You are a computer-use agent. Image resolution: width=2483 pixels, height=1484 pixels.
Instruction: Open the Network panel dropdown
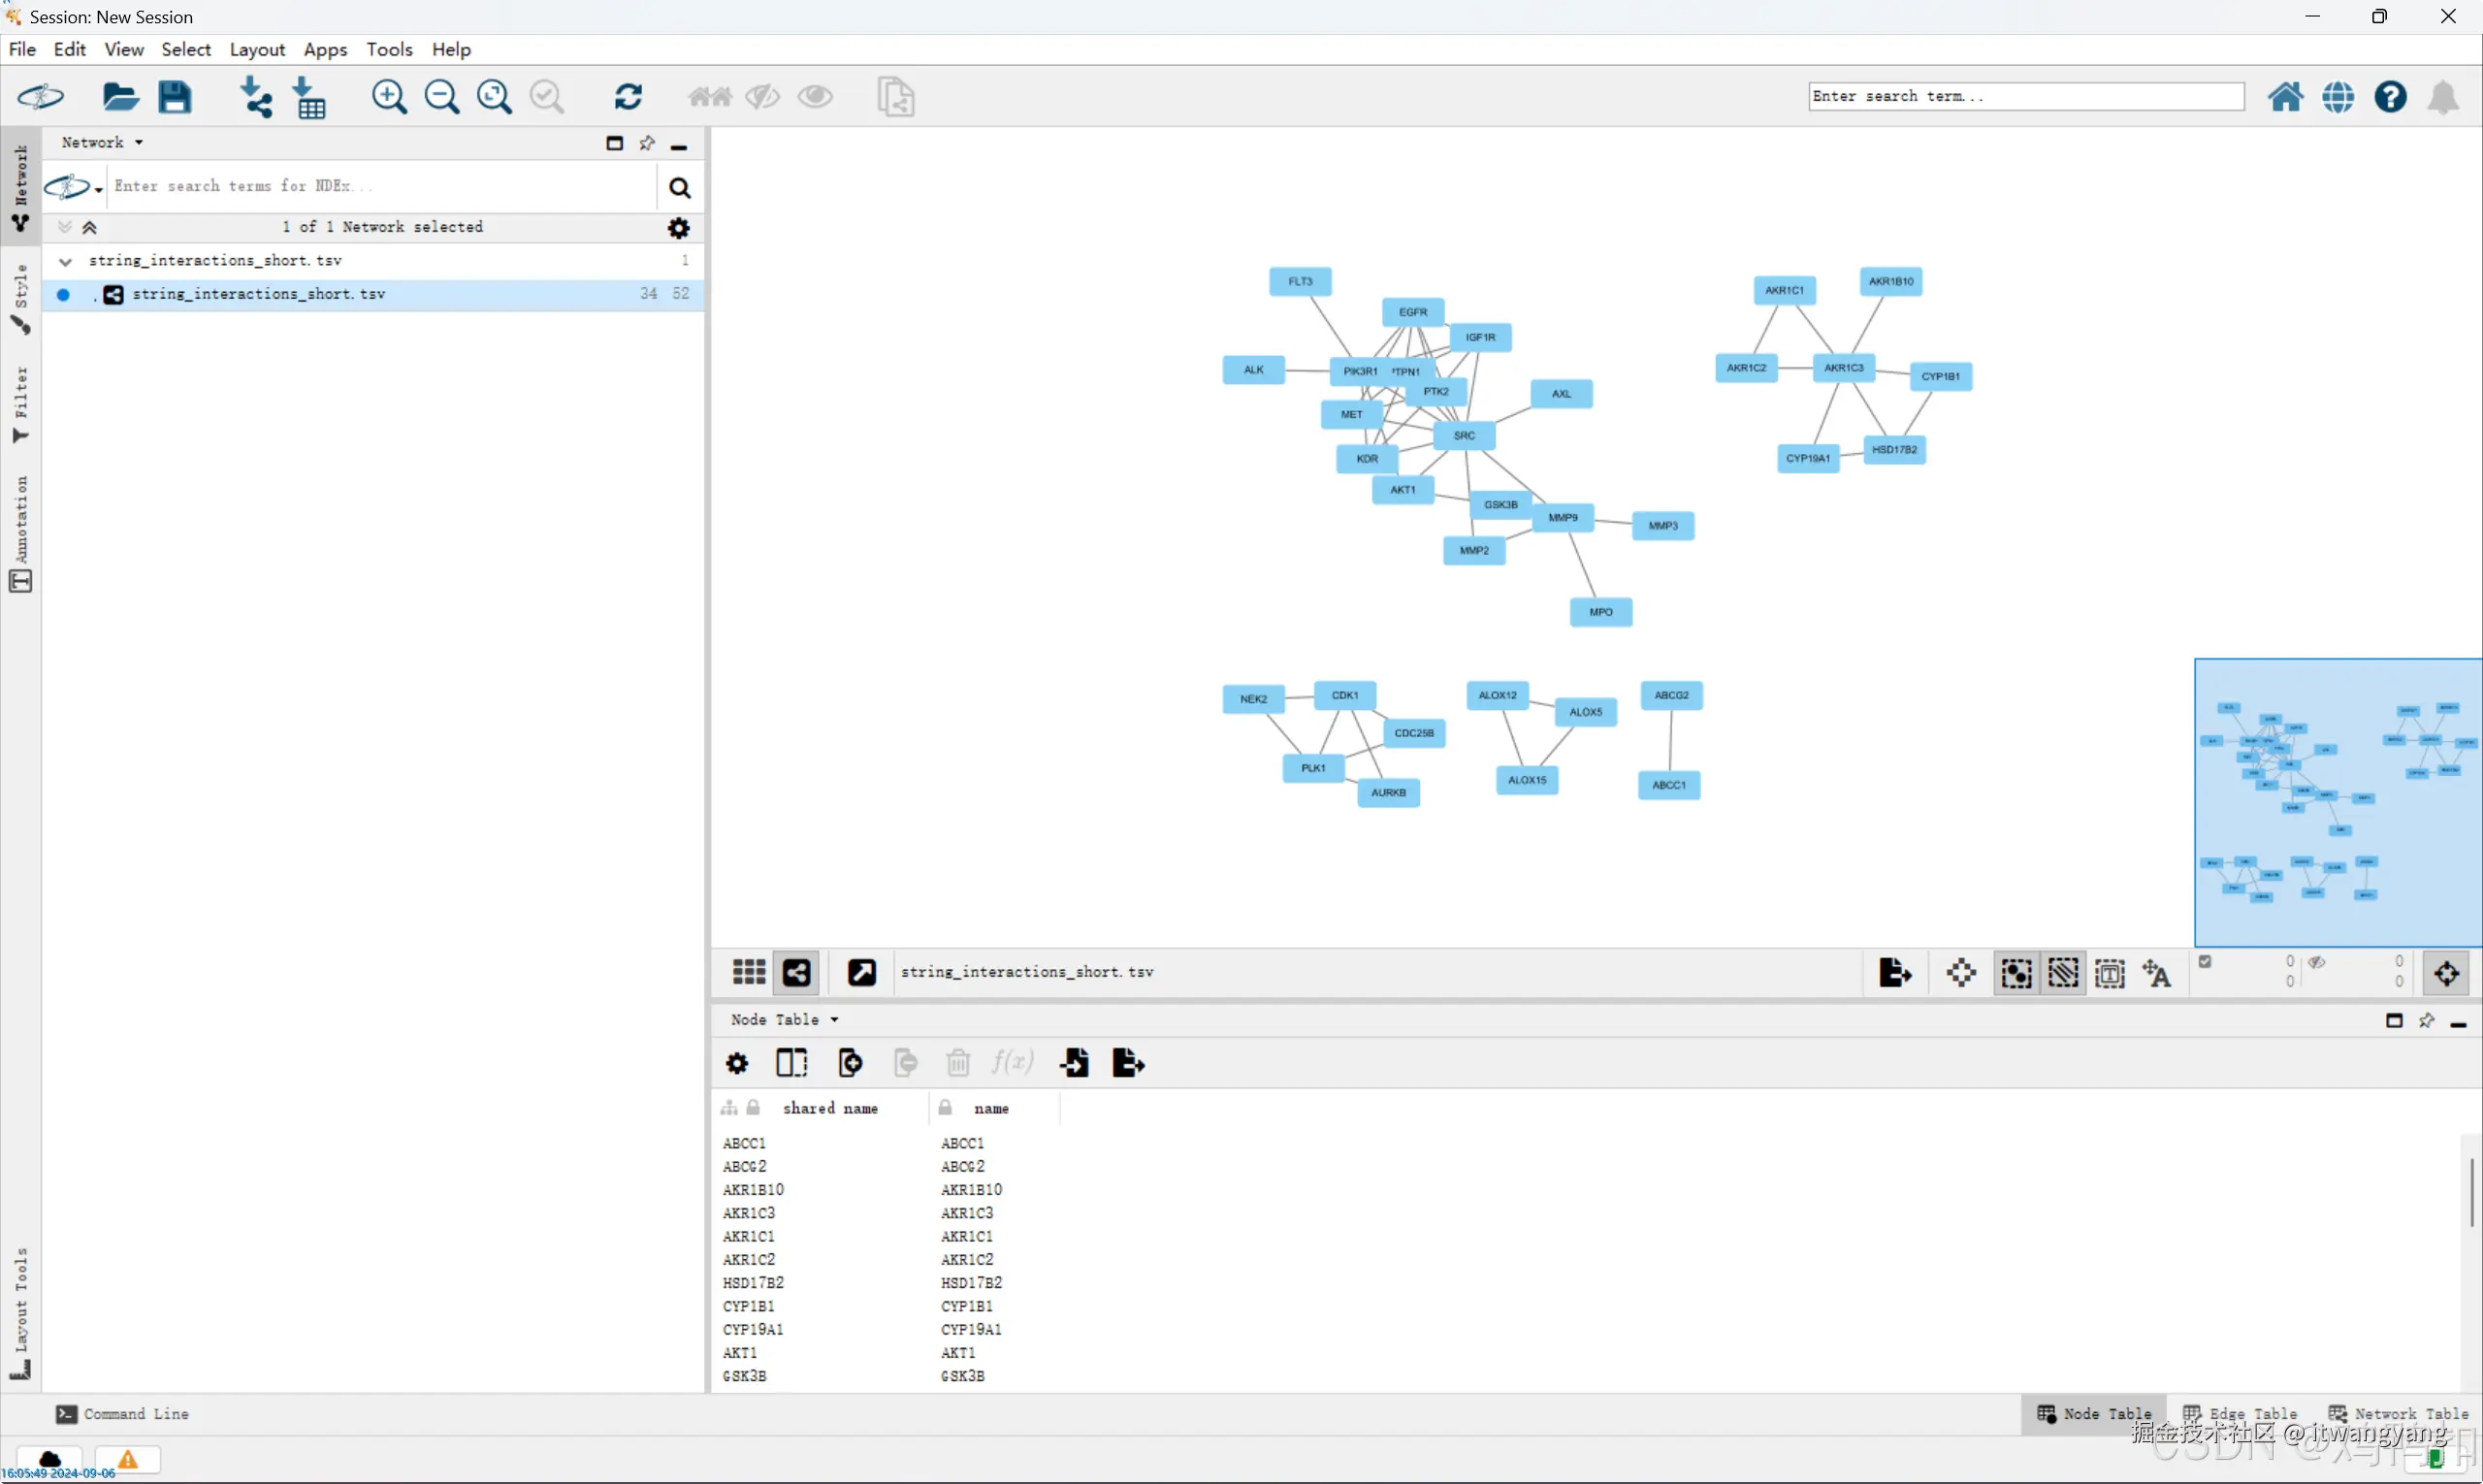click(102, 143)
